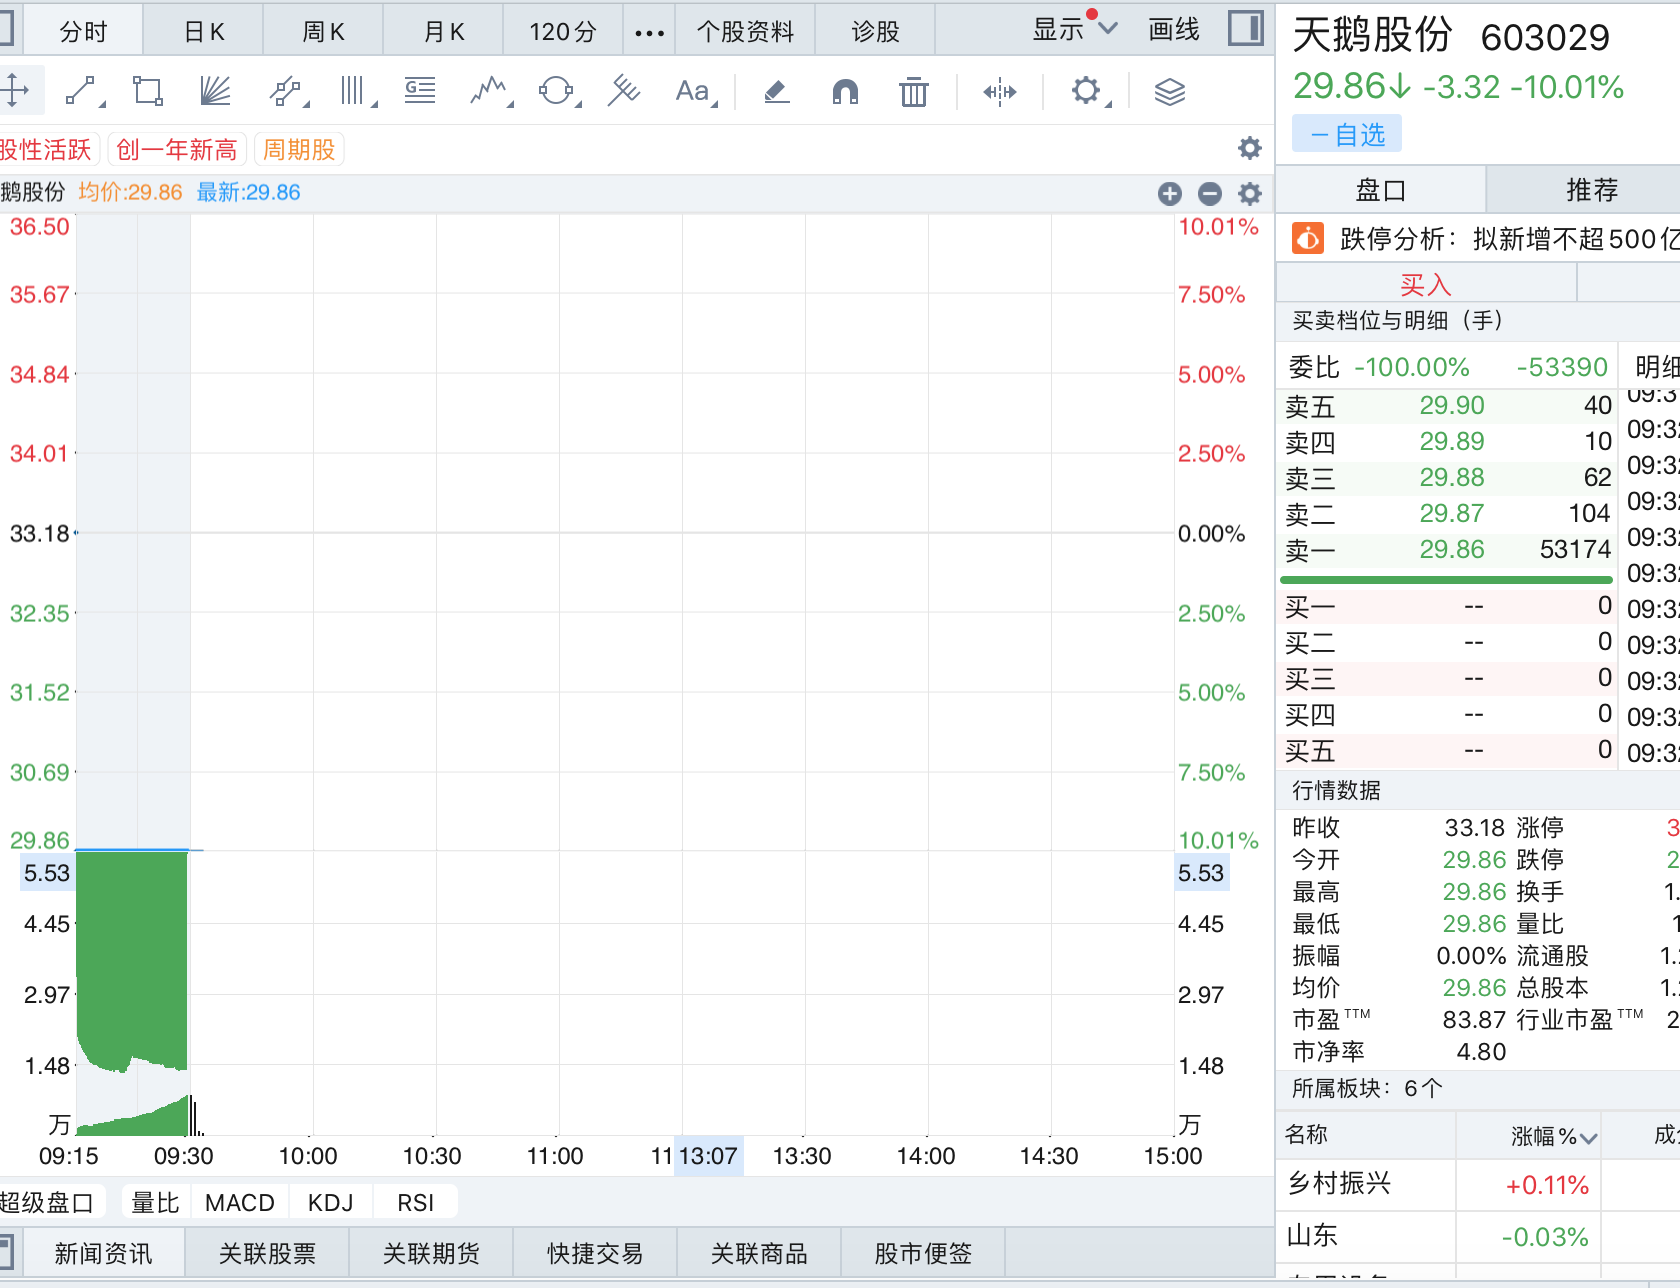1680x1288 pixels.
Task: Open 个股资料 stock info tab
Action: click(745, 30)
